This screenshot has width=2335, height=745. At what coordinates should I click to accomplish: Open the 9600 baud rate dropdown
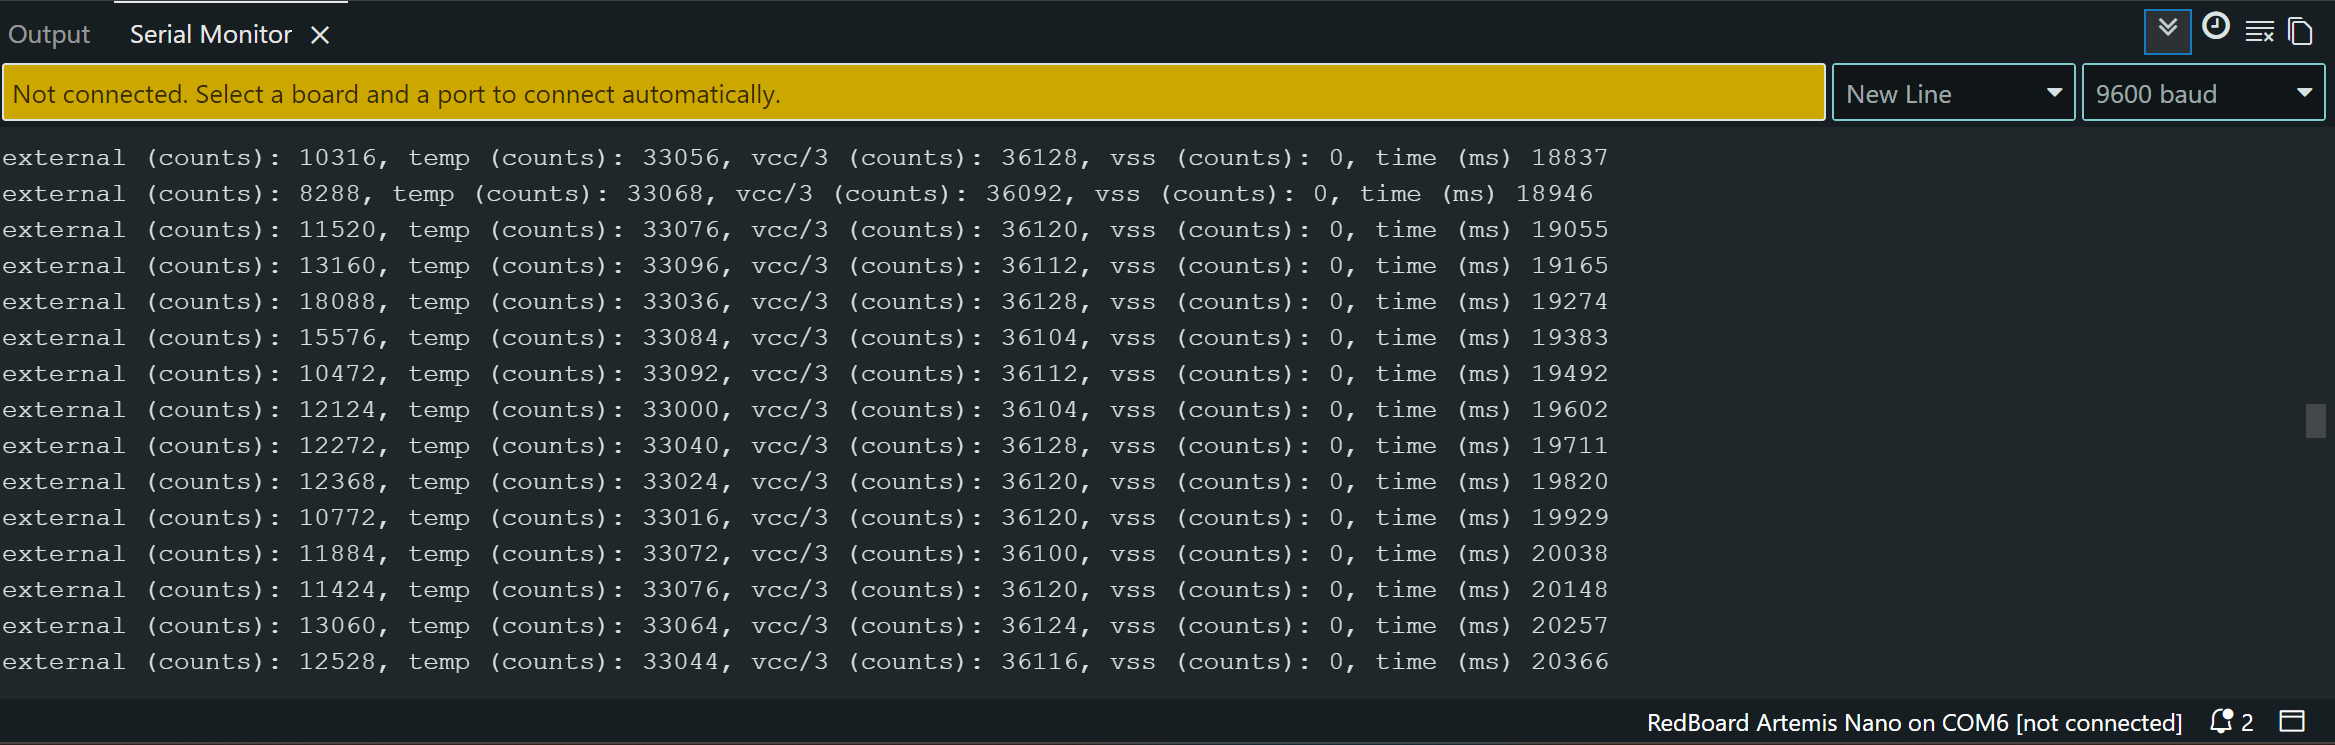tap(2203, 93)
